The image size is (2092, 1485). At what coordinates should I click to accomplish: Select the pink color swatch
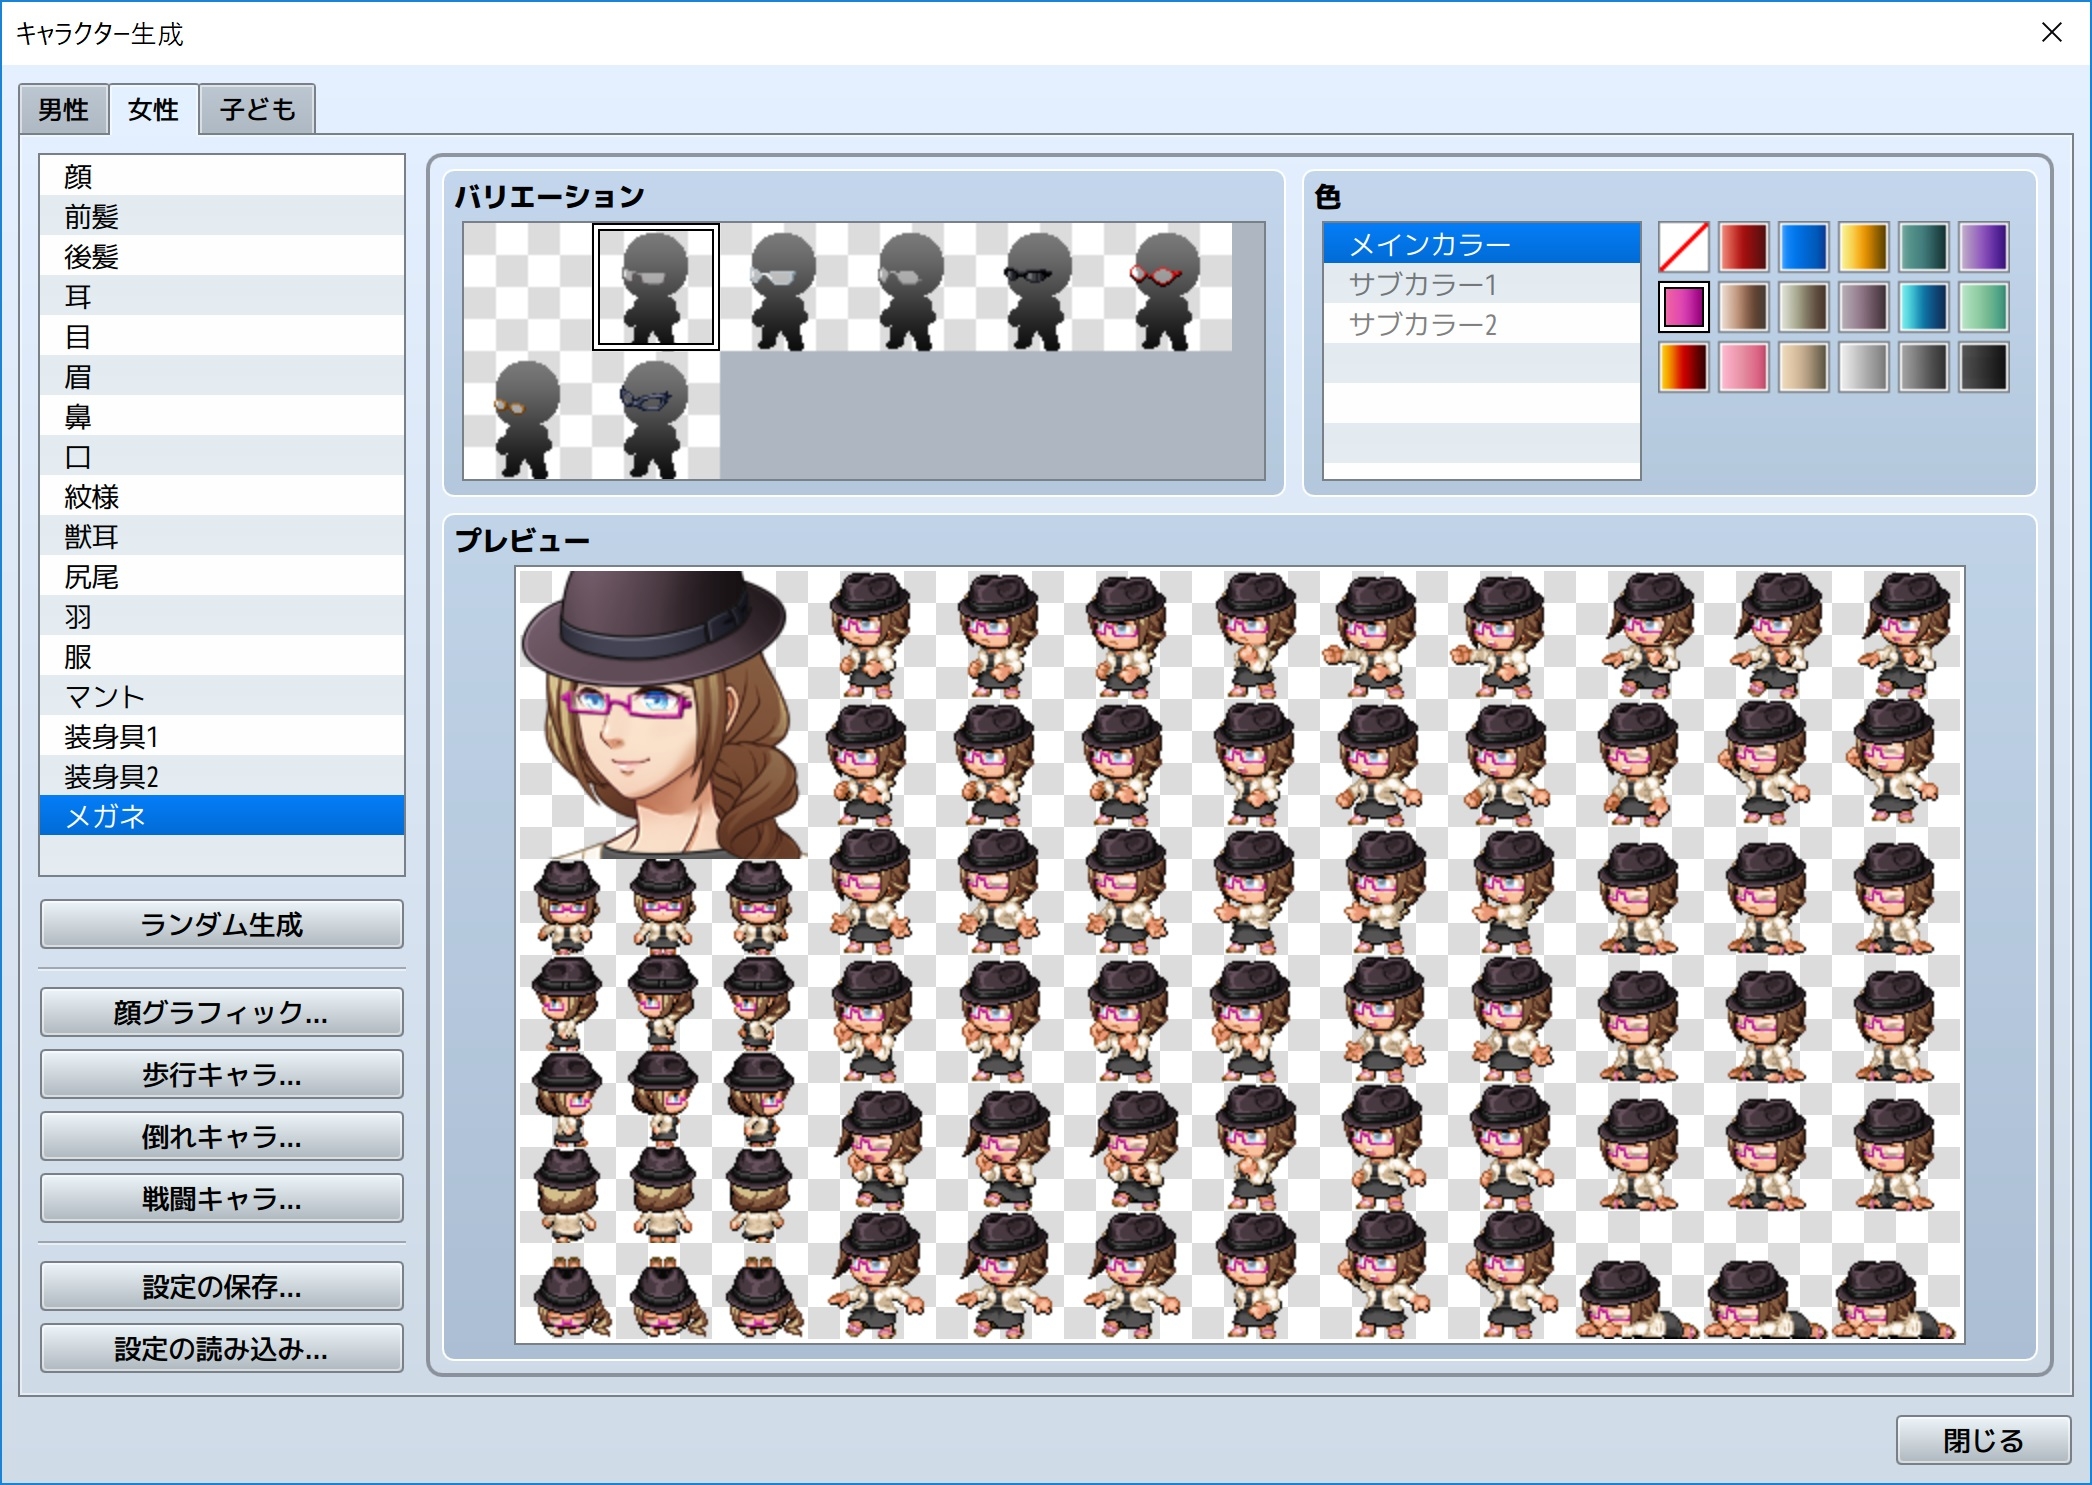[x=1743, y=367]
